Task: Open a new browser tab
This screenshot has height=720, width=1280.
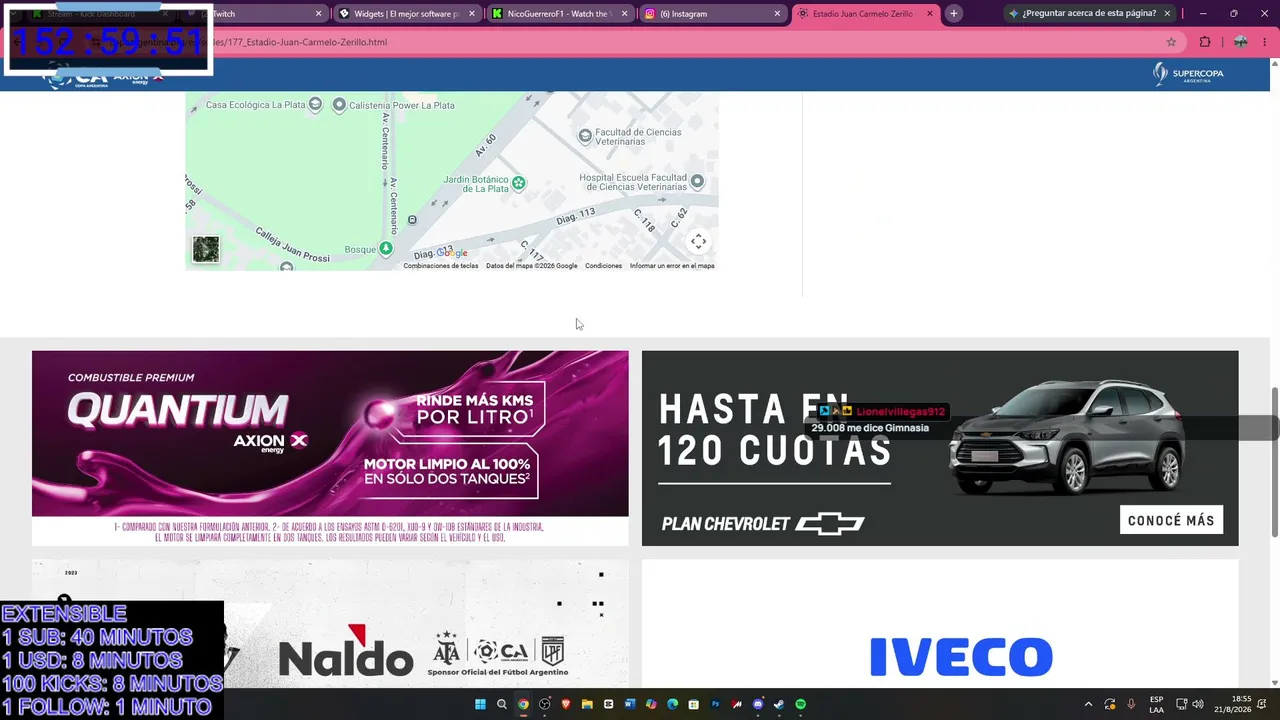Action: (x=954, y=13)
